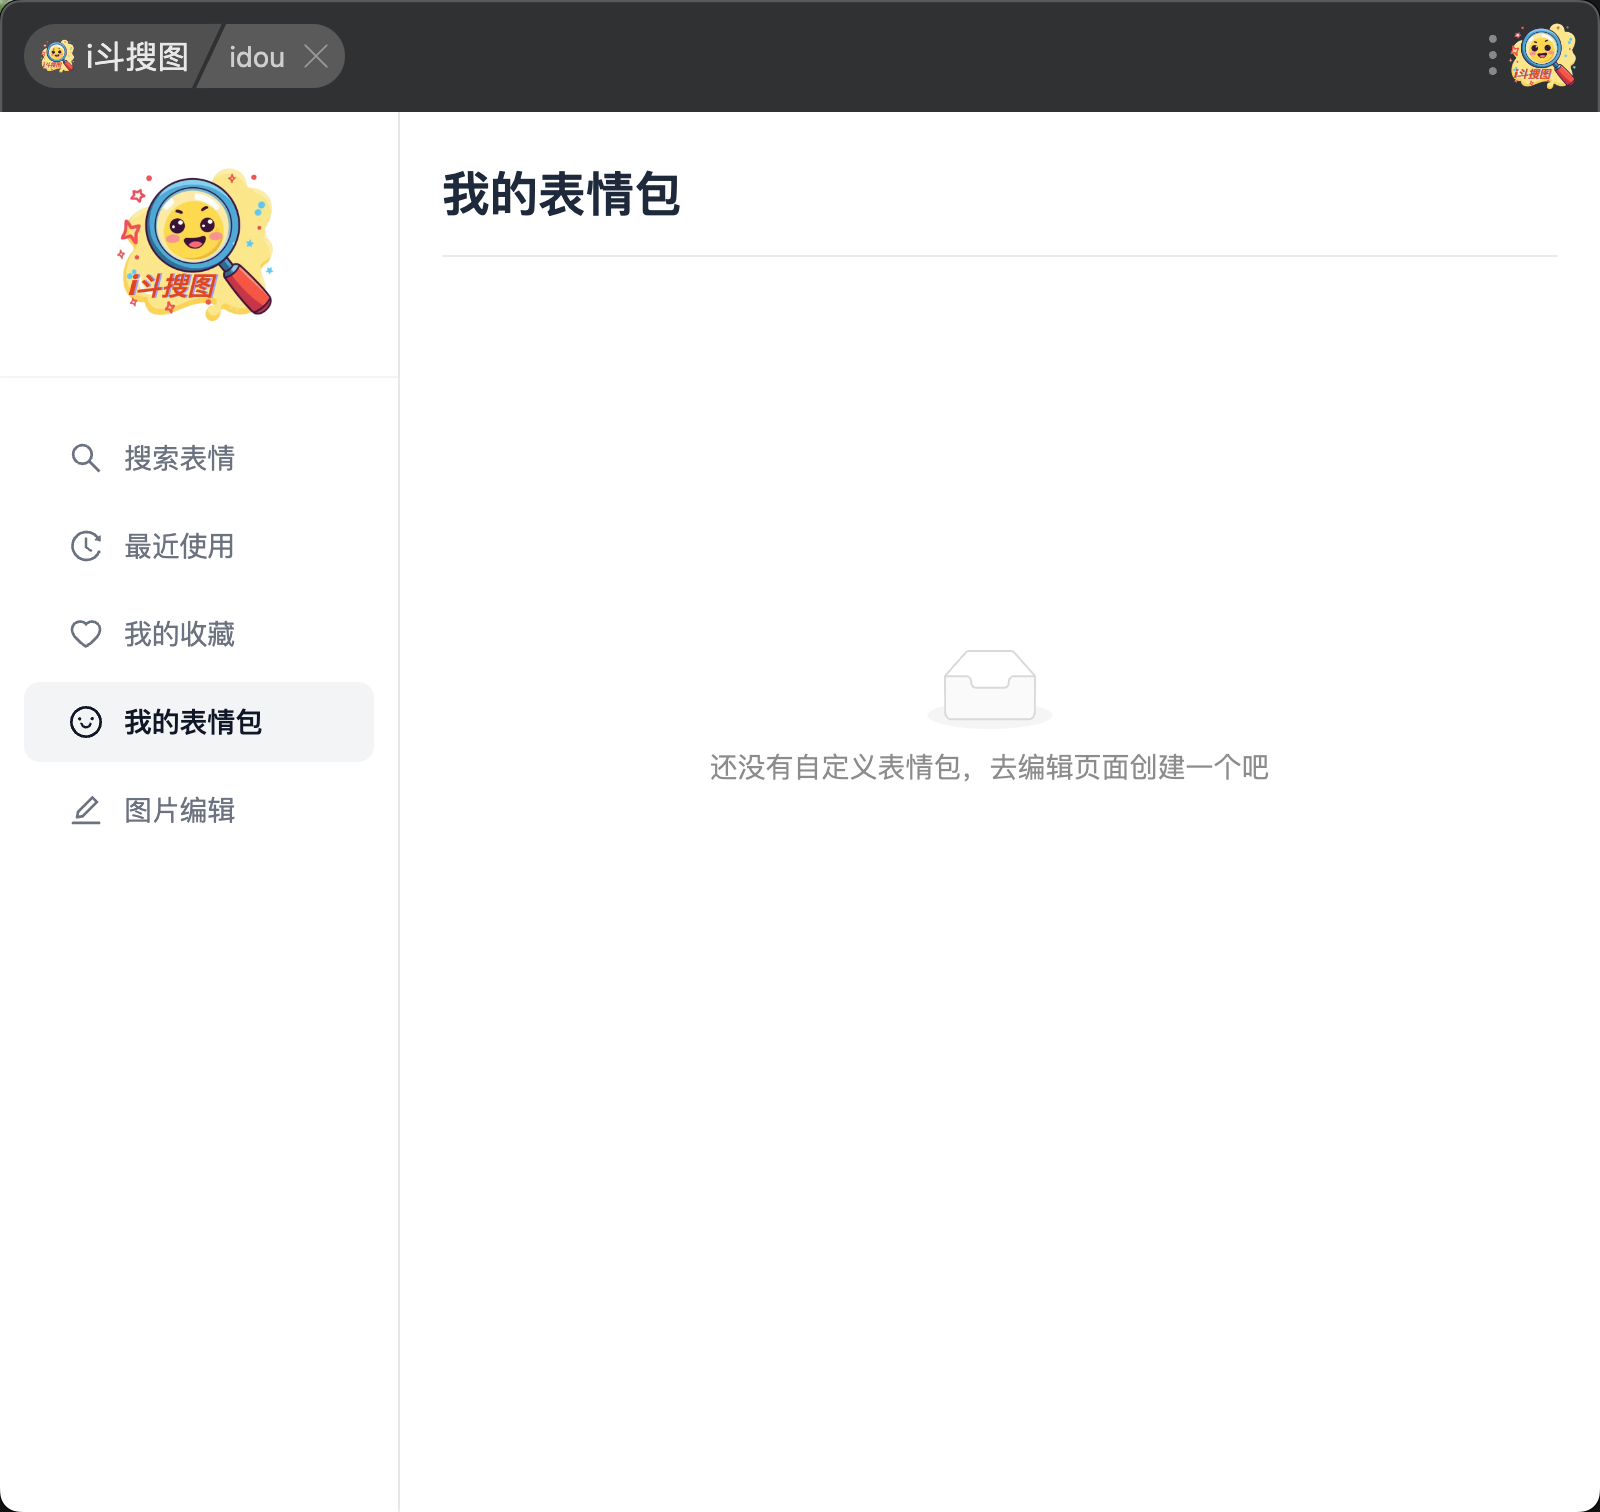Image resolution: width=1600 pixels, height=1512 pixels.
Task: Select the 我的收藏 sidebar label
Action: pyautogui.click(x=180, y=634)
